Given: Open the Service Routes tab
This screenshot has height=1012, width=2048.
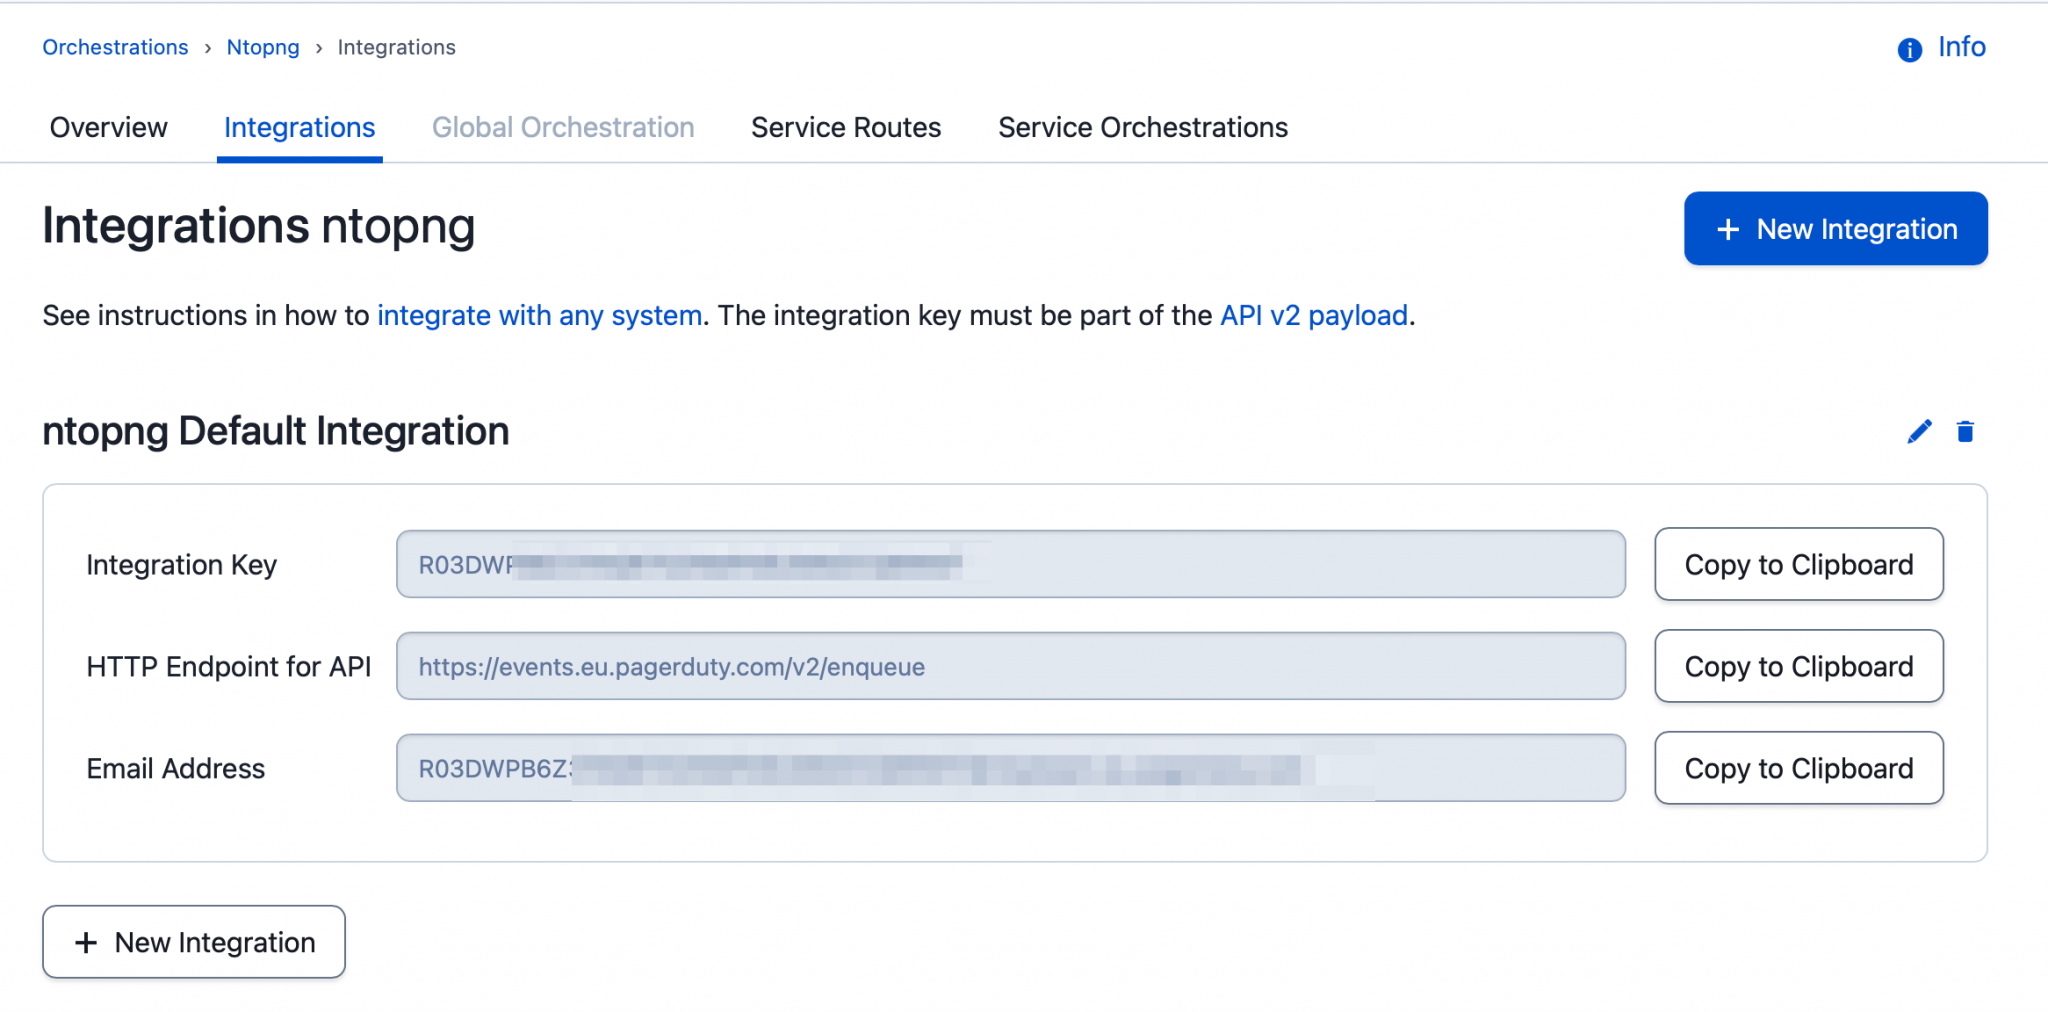Looking at the screenshot, I should (845, 127).
